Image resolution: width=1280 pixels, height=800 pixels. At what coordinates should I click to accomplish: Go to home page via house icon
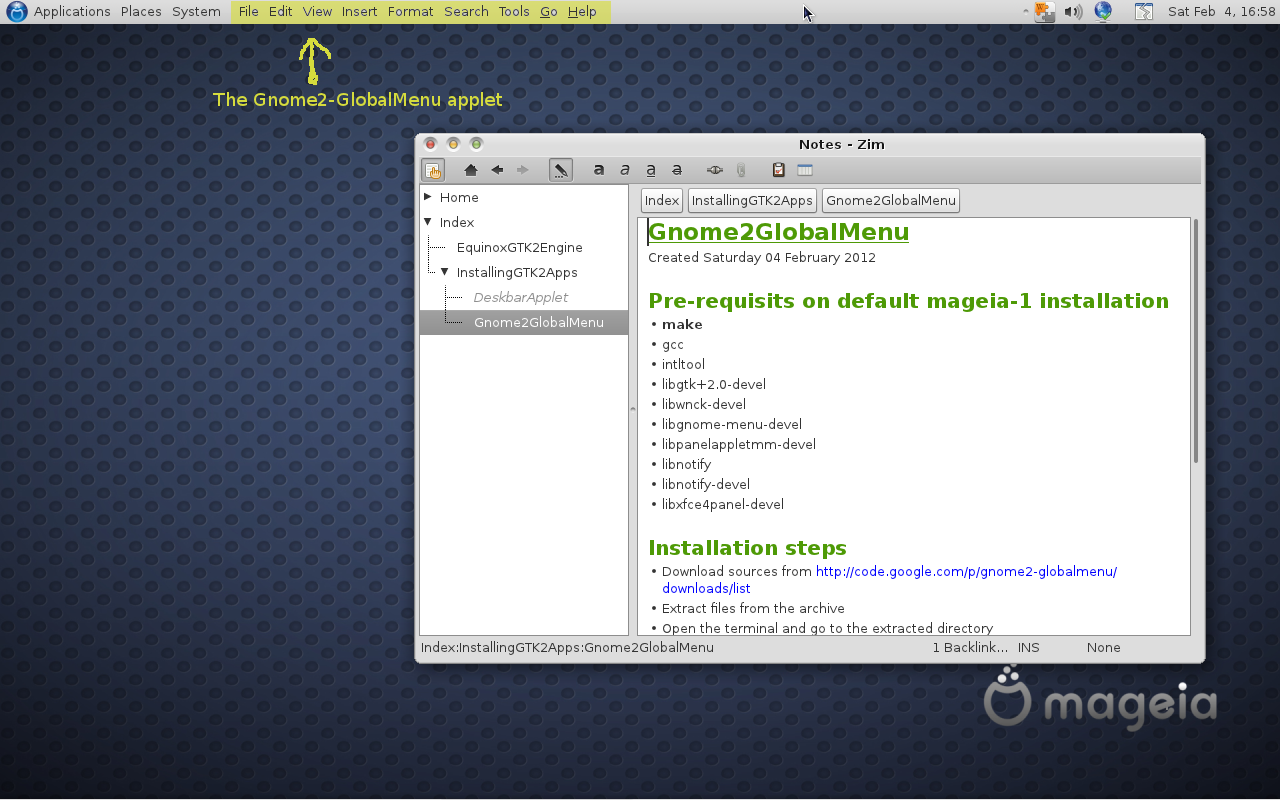(x=471, y=170)
